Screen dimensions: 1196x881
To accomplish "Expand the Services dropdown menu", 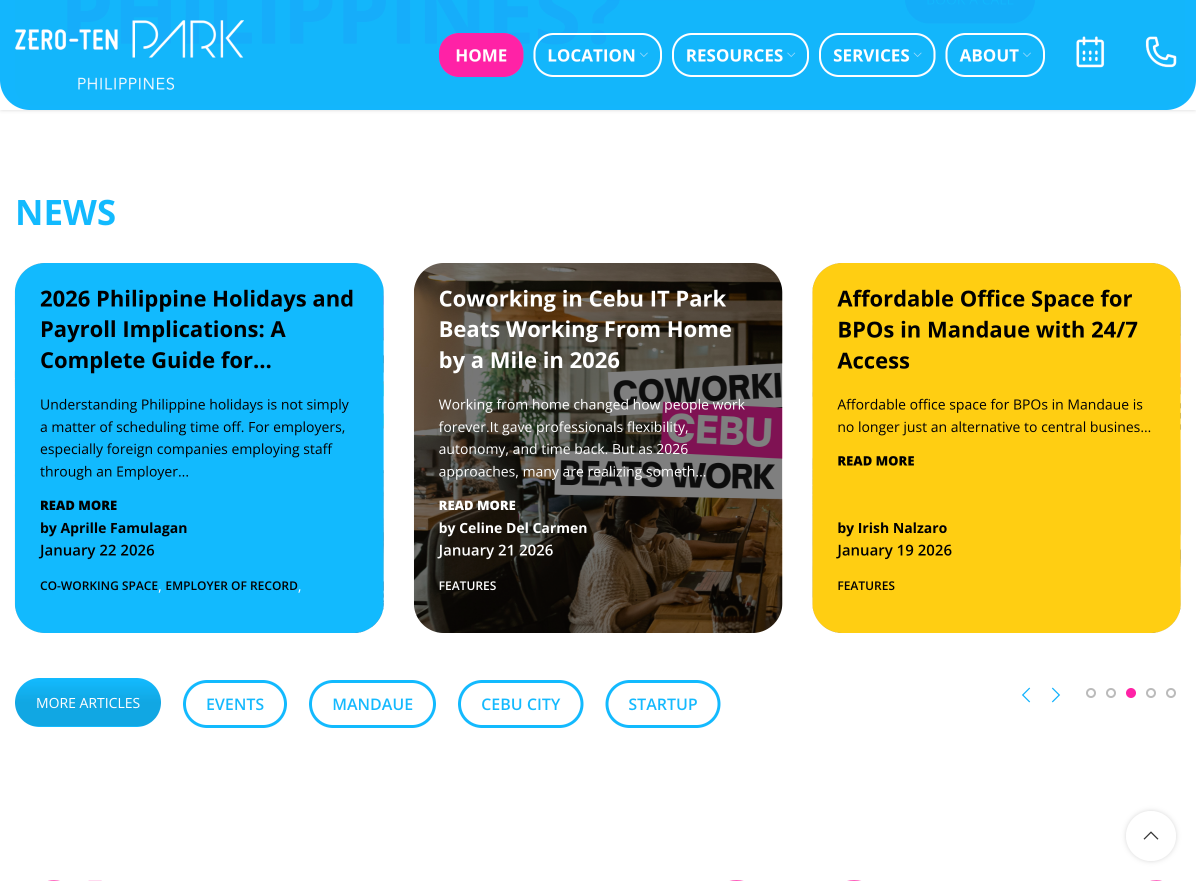I will coord(876,55).
